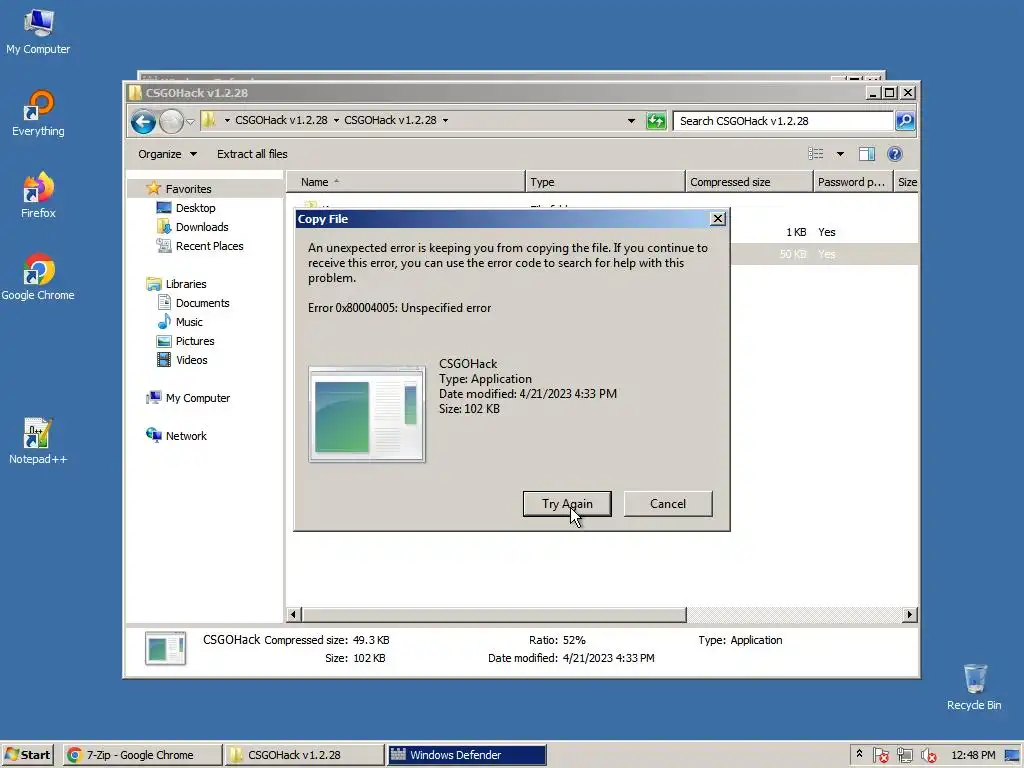Viewport: 1024px width, 768px height.
Task: Launch Everything search desktop shortcut
Action: point(38,114)
